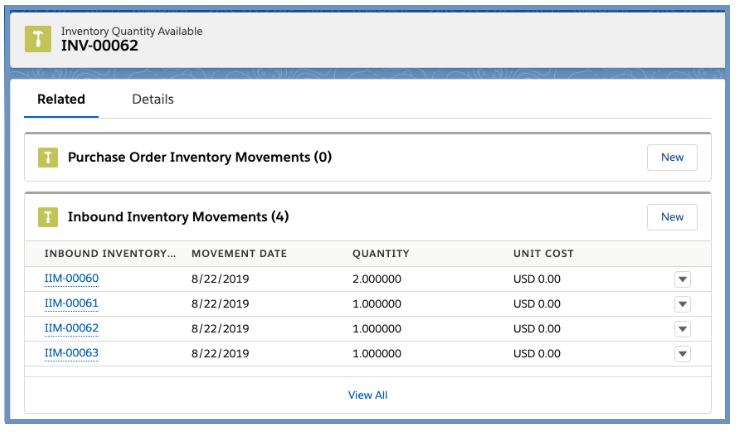
Task: Open record IIM-00062
Action: 71,328
